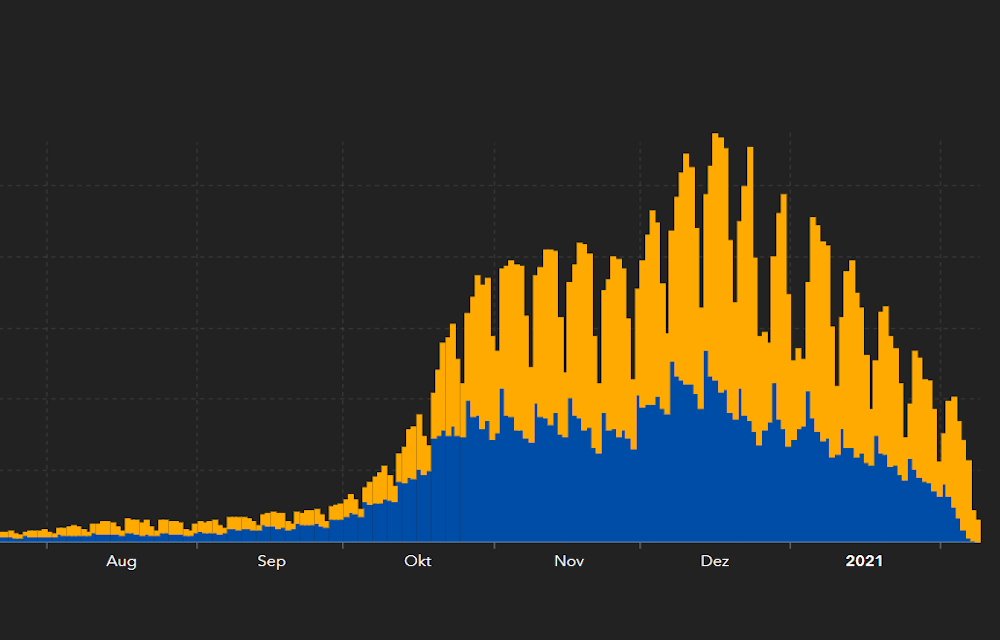Click axis tick mark between Aug and Sep
This screenshot has height=640, width=1000.
point(197,545)
